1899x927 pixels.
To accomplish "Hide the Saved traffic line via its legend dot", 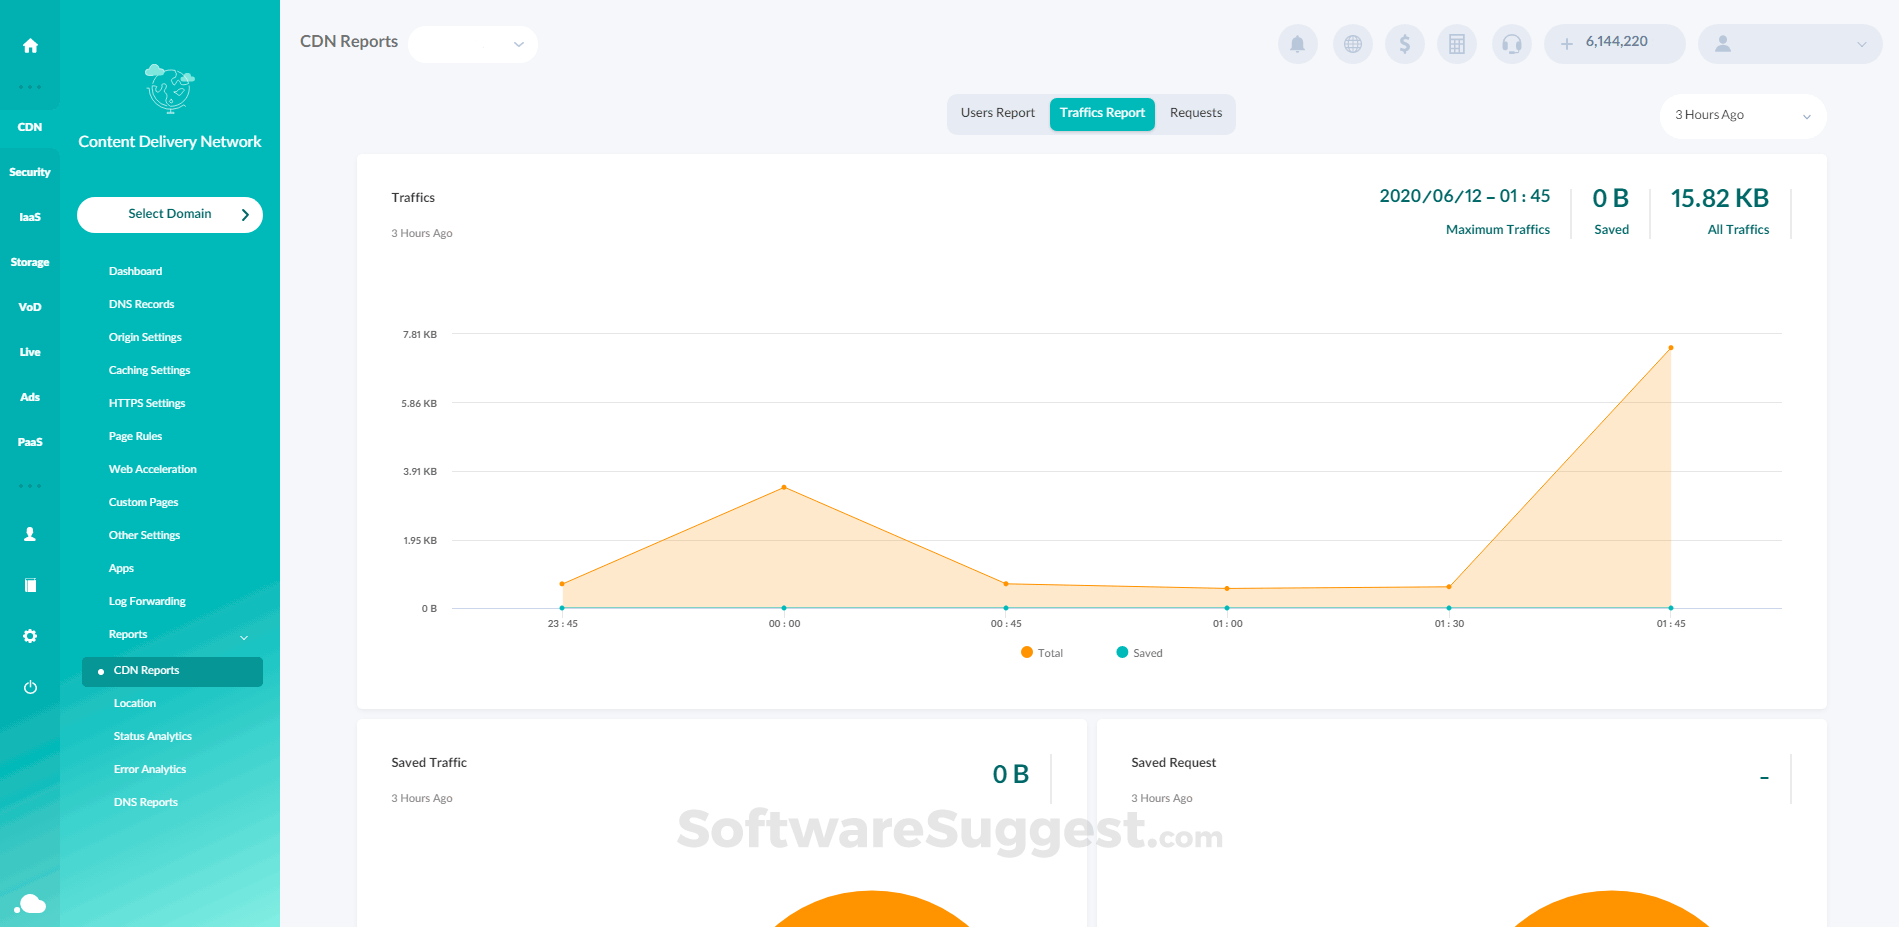I will (x=1121, y=652).
